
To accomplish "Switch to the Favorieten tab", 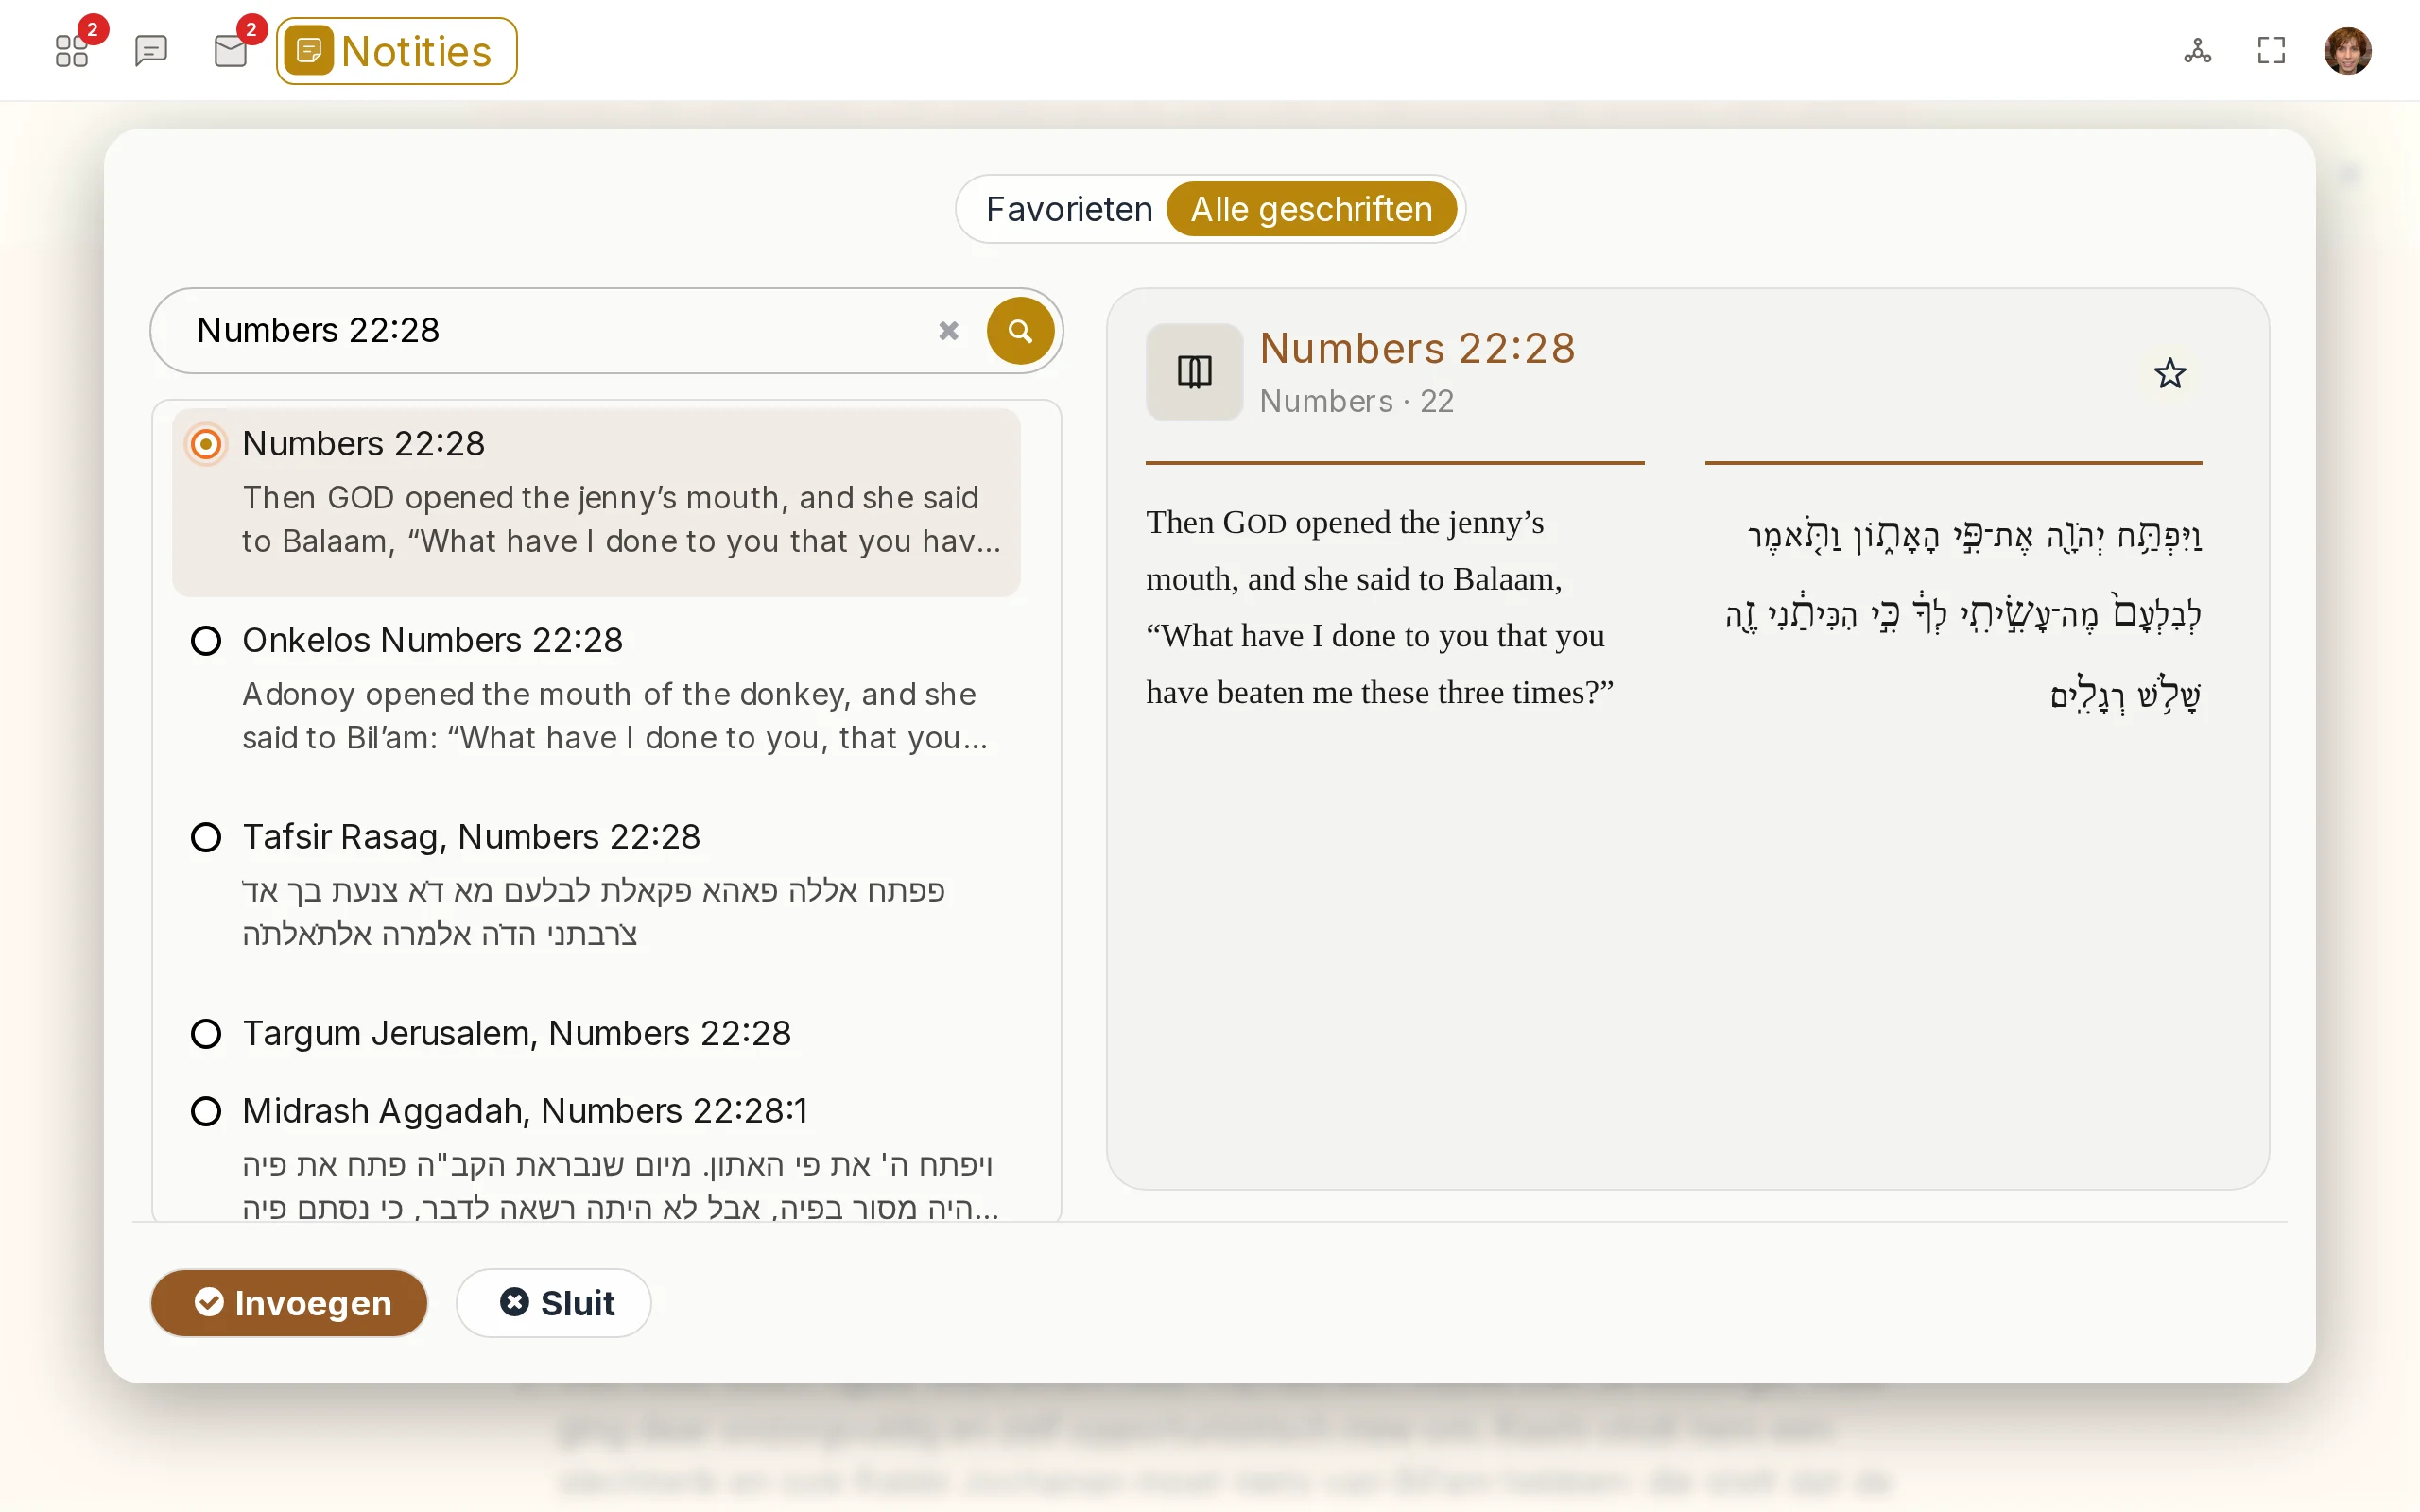I will tap(1068, 209).
